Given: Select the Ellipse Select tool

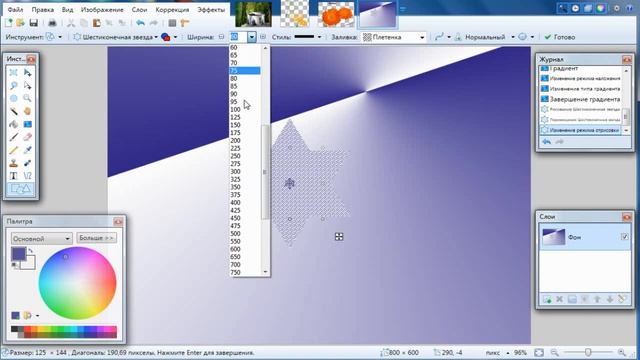Looking at the screenshot, I should coord(14,98).
